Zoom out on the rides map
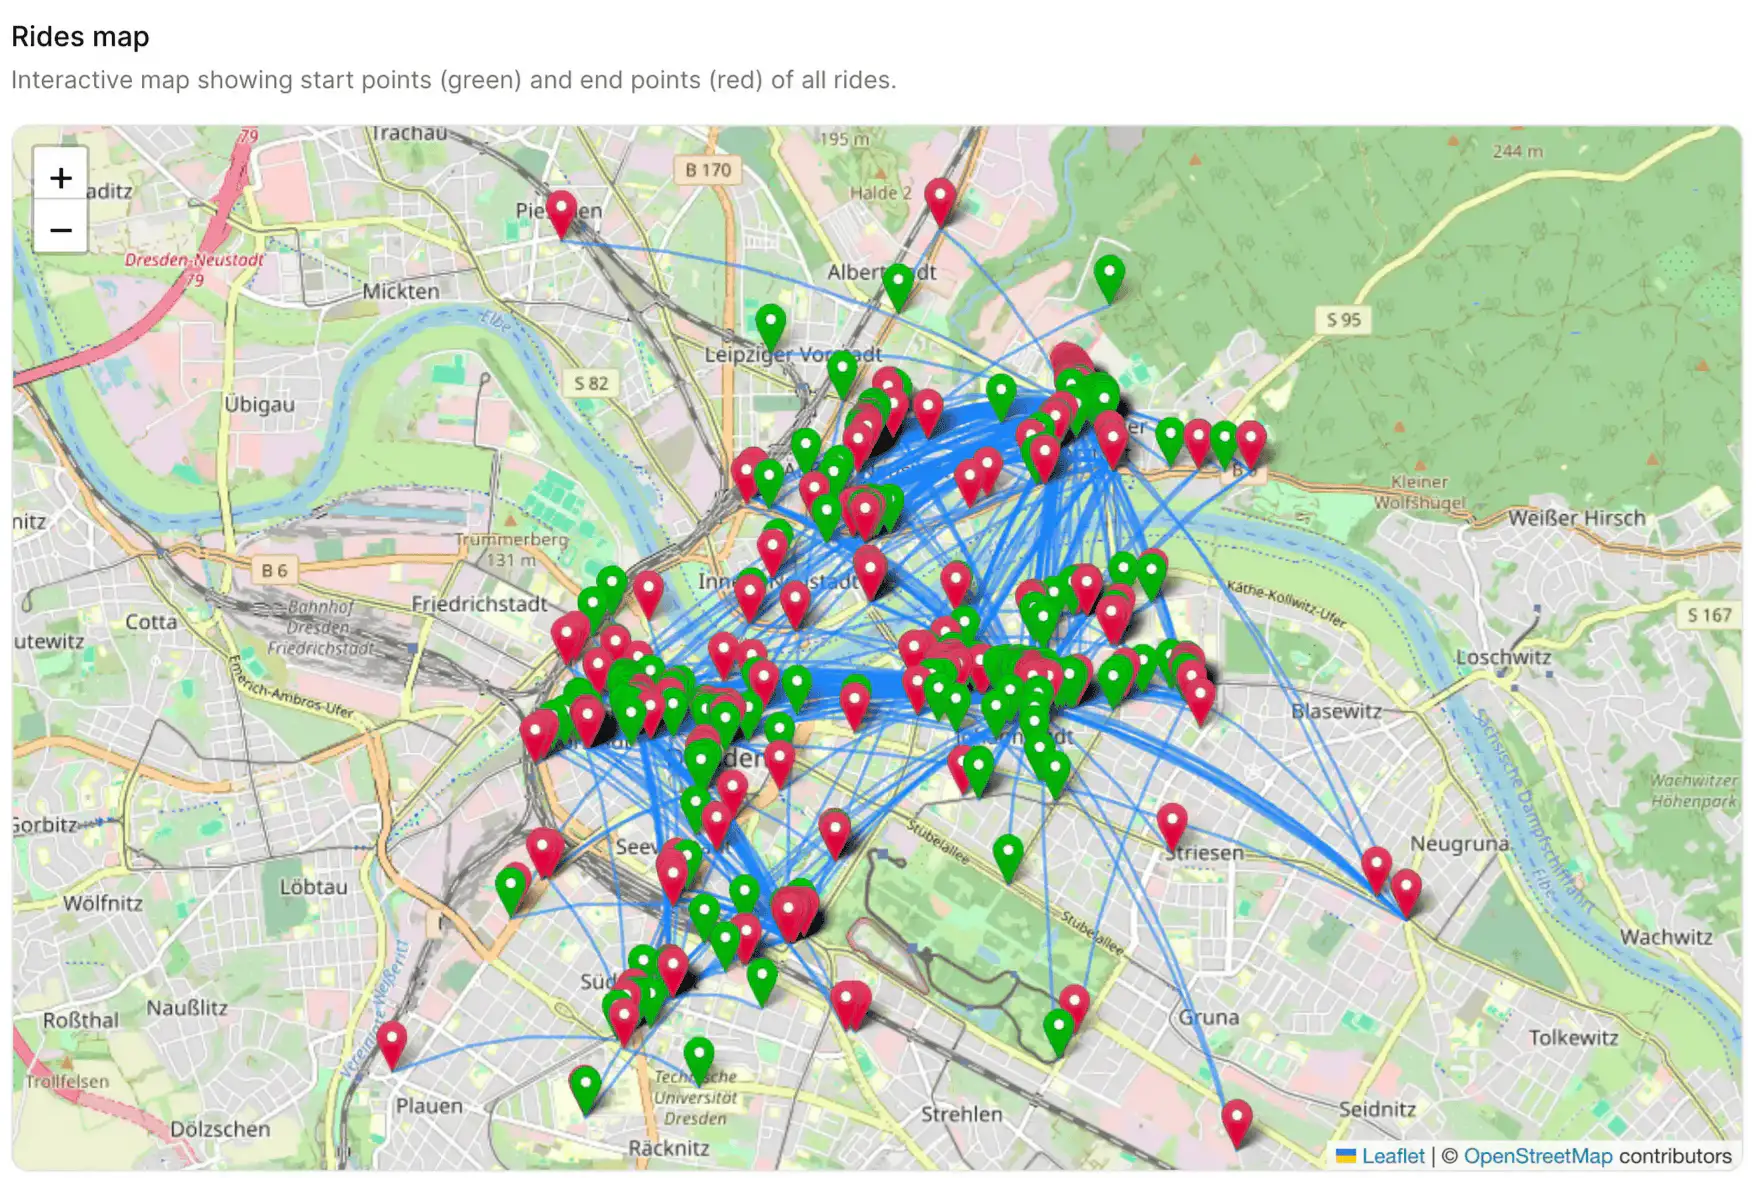1756x1178 pixels. [x=61, y=231]
